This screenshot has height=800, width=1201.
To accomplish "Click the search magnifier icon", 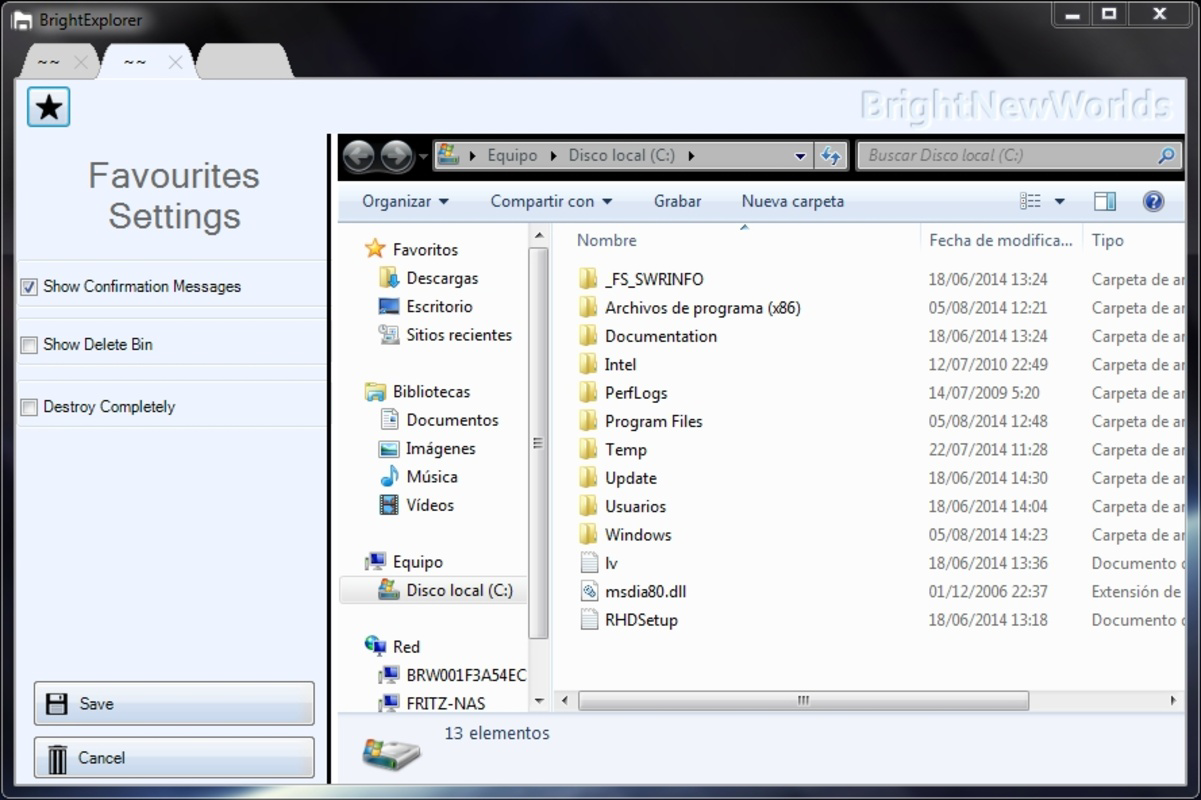I will tap(1166, 155).
